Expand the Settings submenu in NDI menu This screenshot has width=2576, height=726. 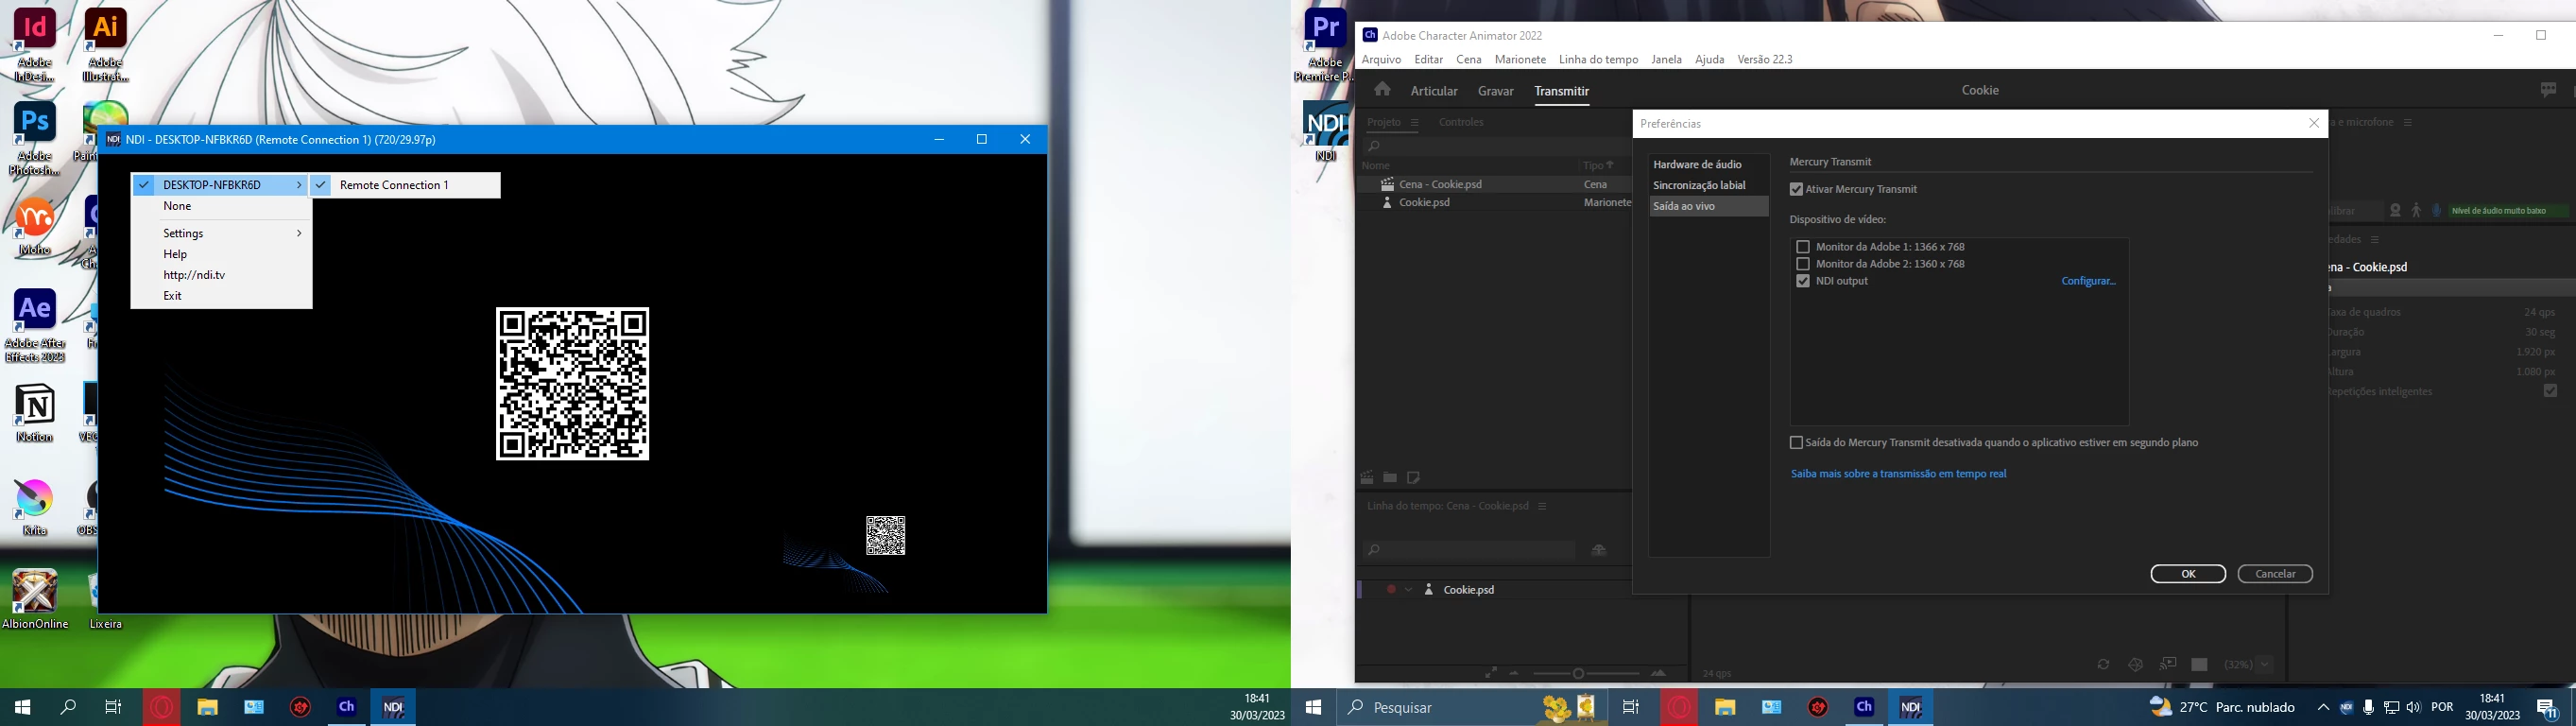pyautogui.click(x=220, y=233)
